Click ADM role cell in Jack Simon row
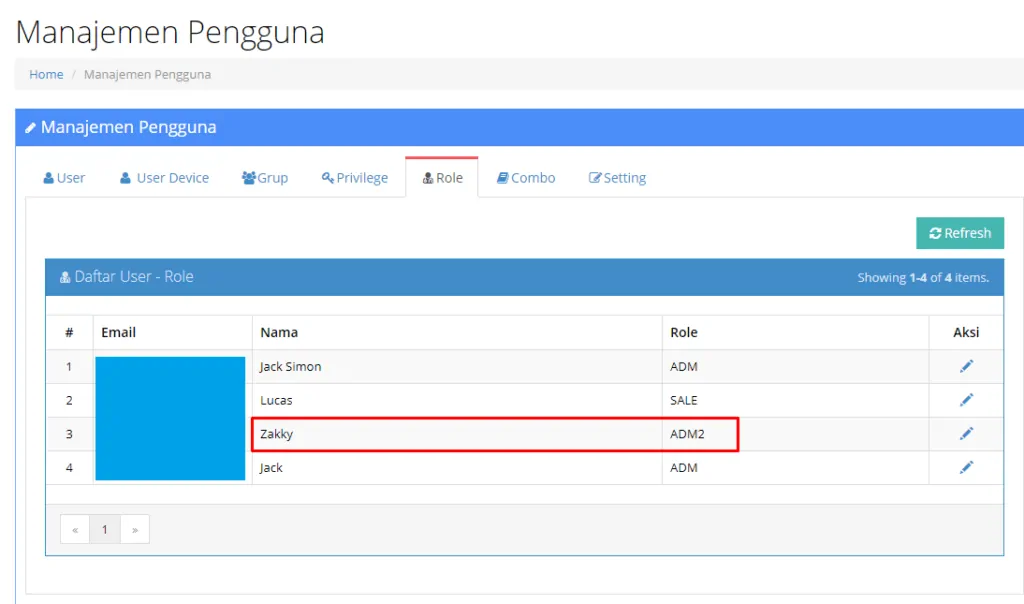The width and height of the screenshot is (1024, 604). 795,366
